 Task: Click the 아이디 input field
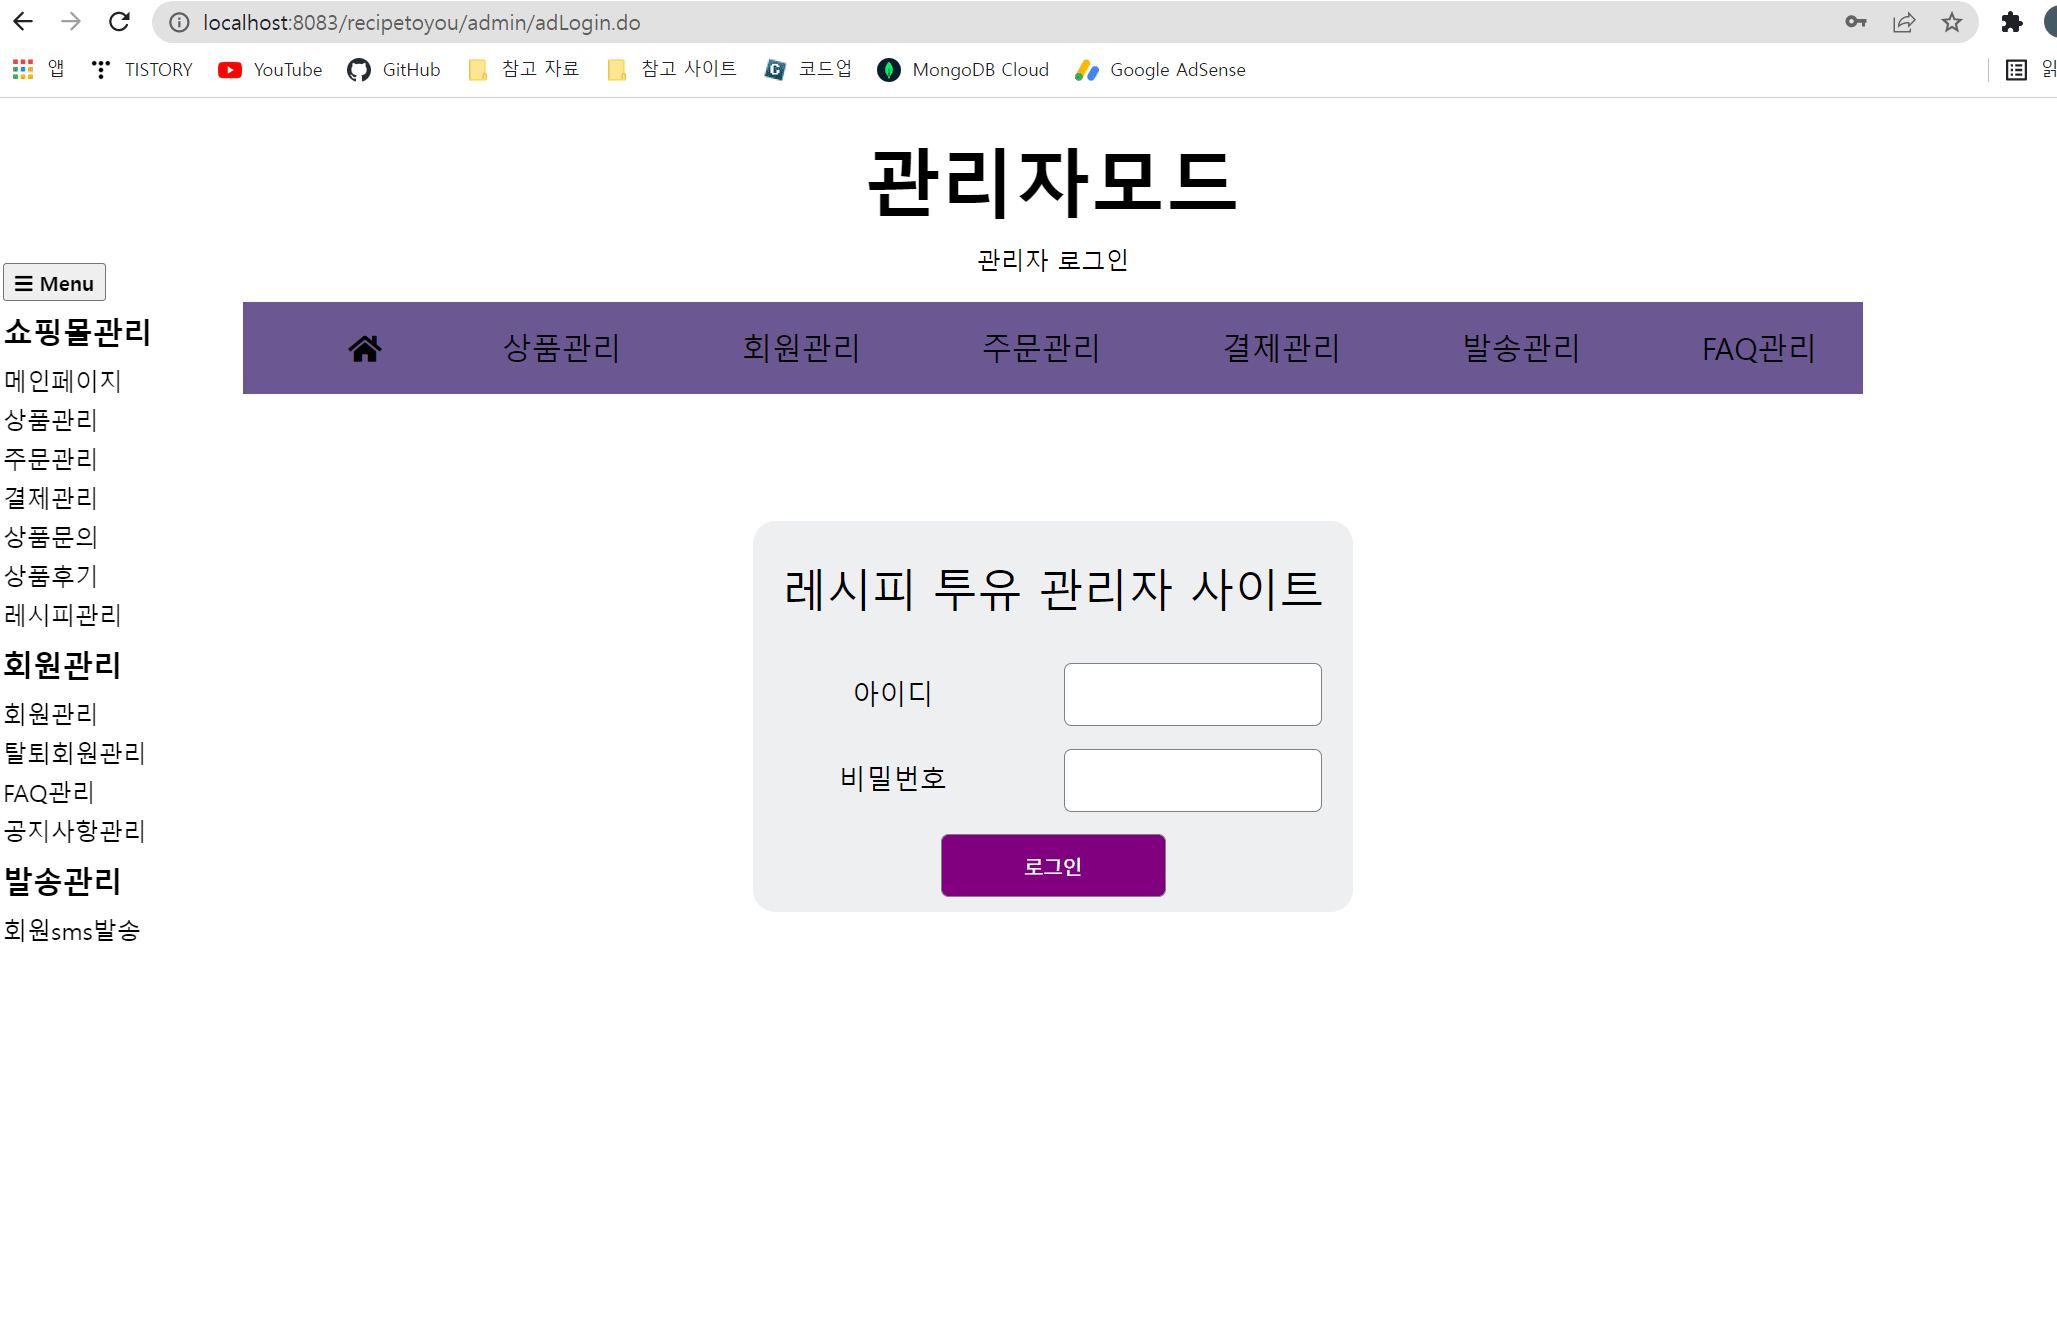(1192, 694)
